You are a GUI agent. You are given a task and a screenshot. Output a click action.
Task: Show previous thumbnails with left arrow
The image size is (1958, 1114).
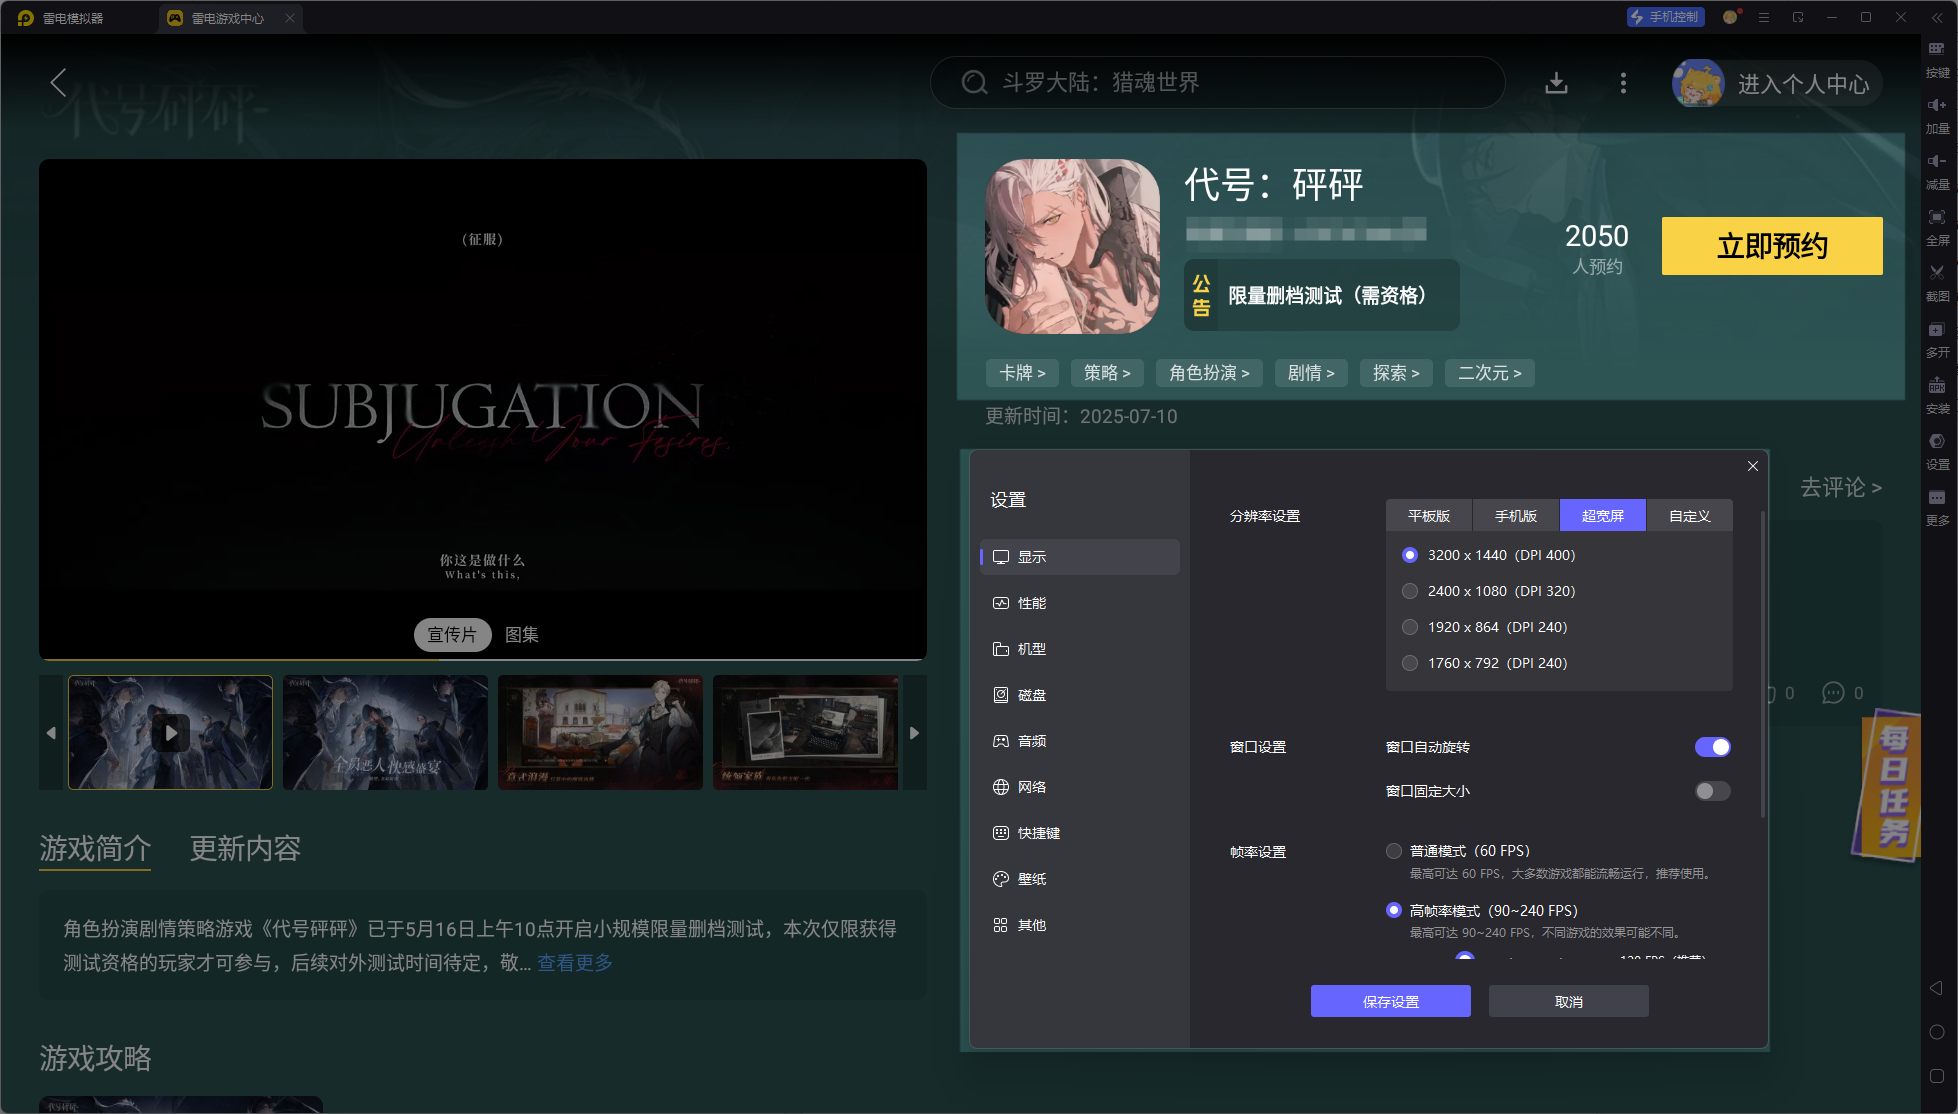[51, 733]
